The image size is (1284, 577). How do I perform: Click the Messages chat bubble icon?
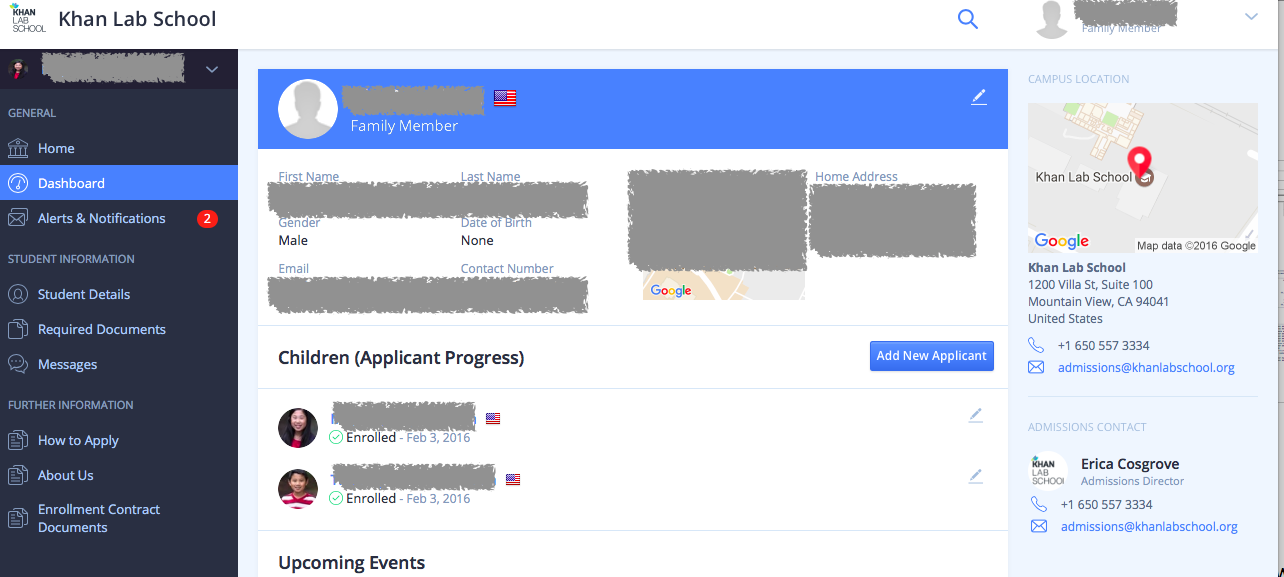coord(18,364)
